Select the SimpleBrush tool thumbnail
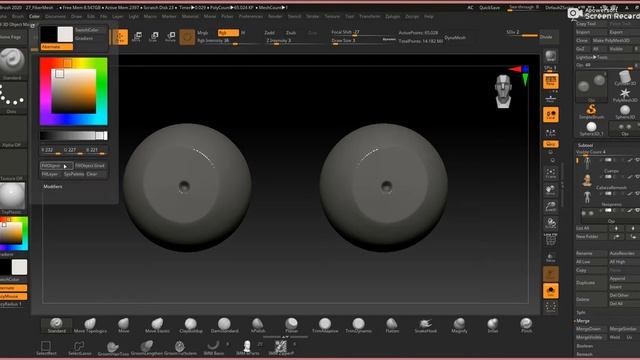The width and height of the screenshot is (640, 360). [x=591, y=111]
